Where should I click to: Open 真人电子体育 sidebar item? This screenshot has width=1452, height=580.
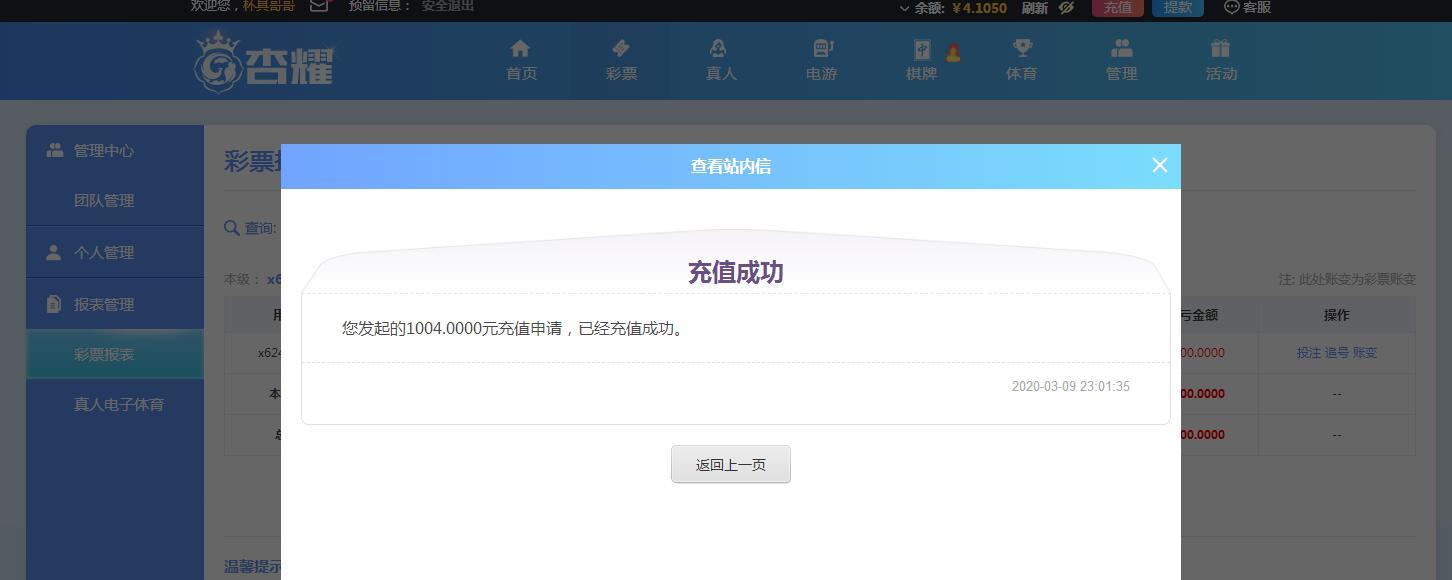115,404
